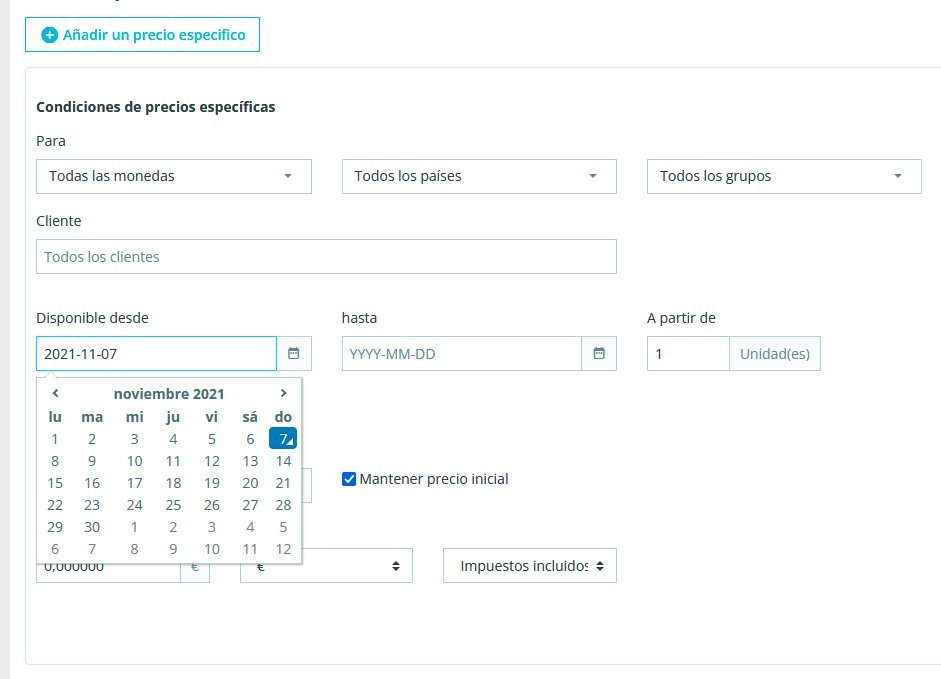Click the Disponible desde date field
This screenshot has height=679, width=941.
point(156,354)
